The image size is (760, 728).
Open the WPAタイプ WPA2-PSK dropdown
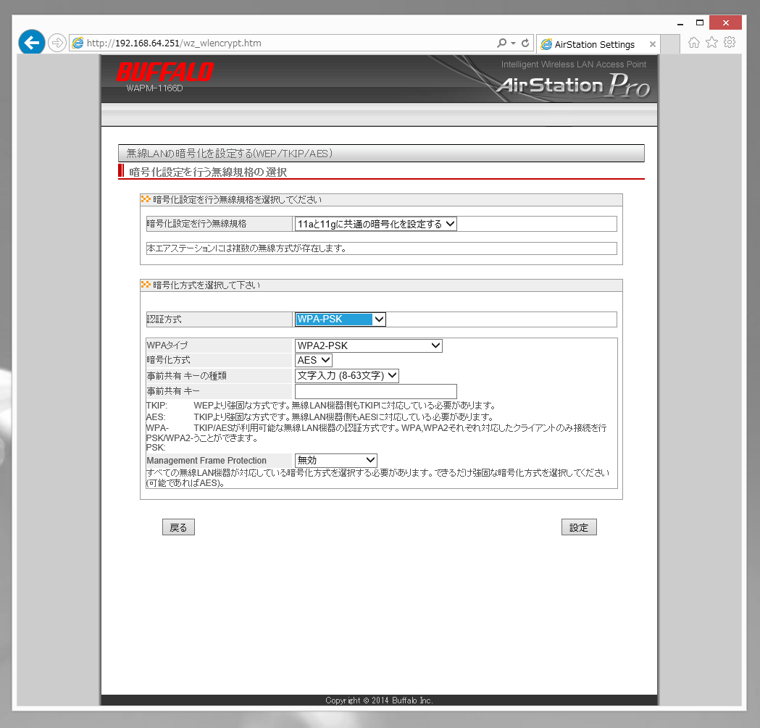(368, 346)
